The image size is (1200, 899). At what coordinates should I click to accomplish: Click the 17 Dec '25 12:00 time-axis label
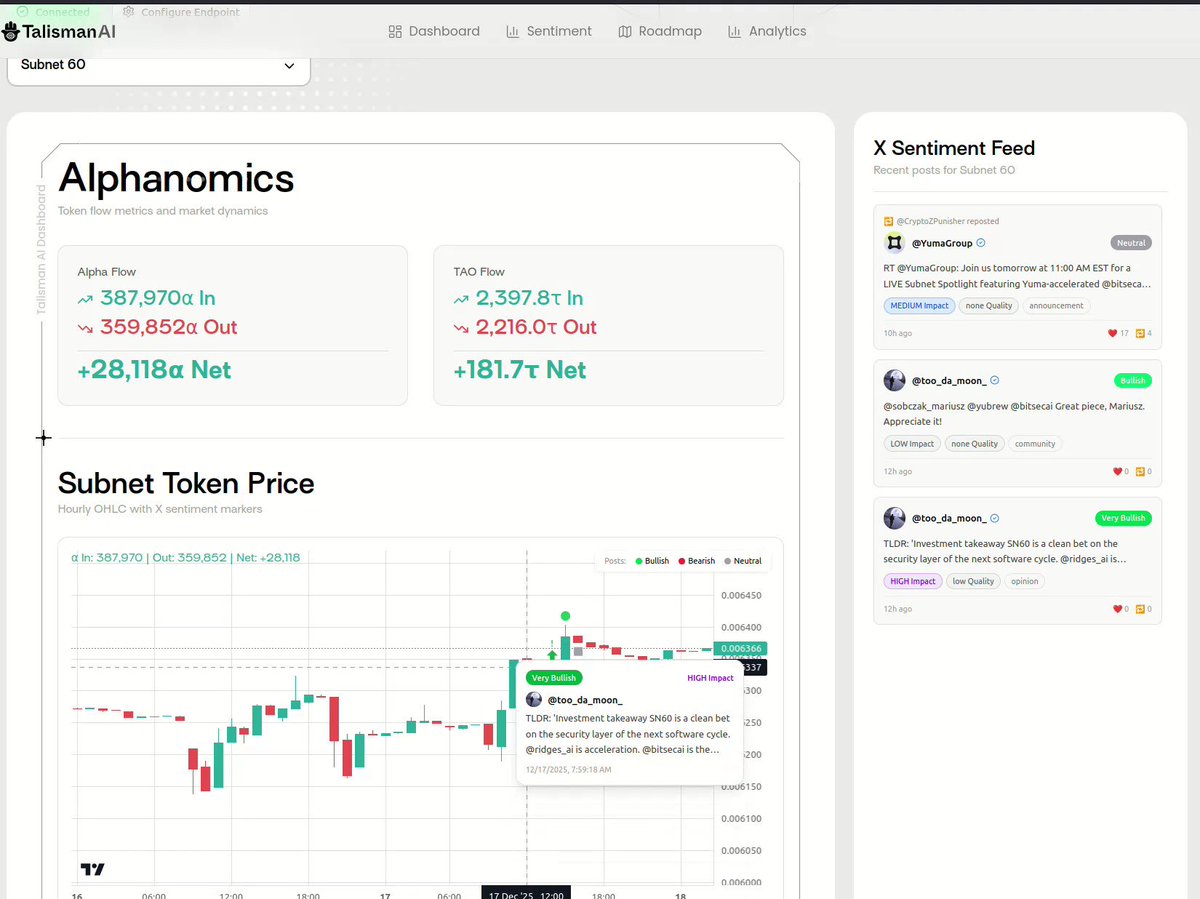point(527,894)
